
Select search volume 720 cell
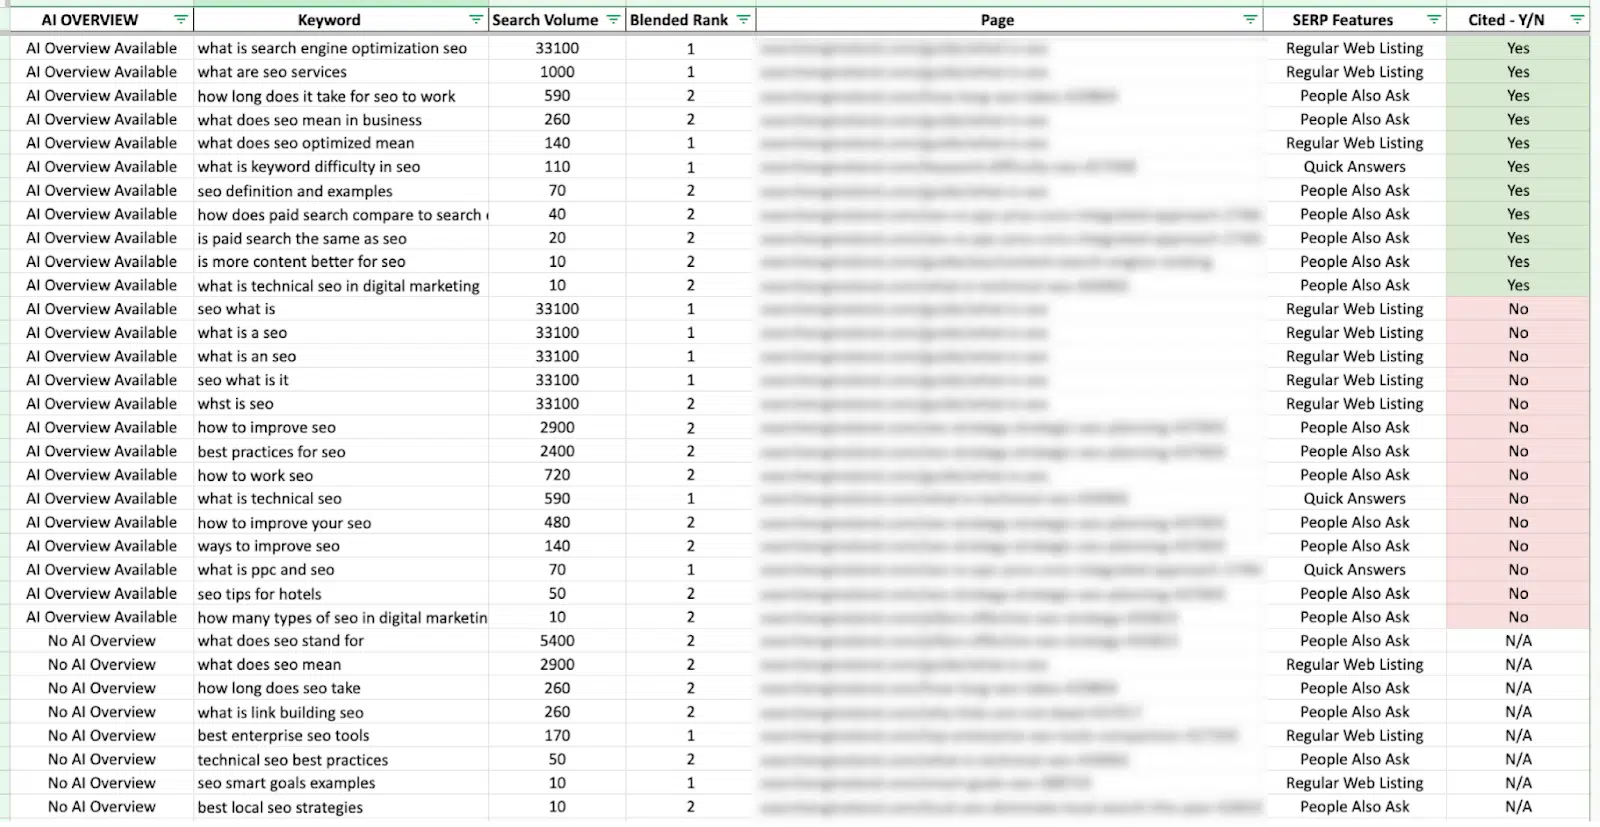557,476
